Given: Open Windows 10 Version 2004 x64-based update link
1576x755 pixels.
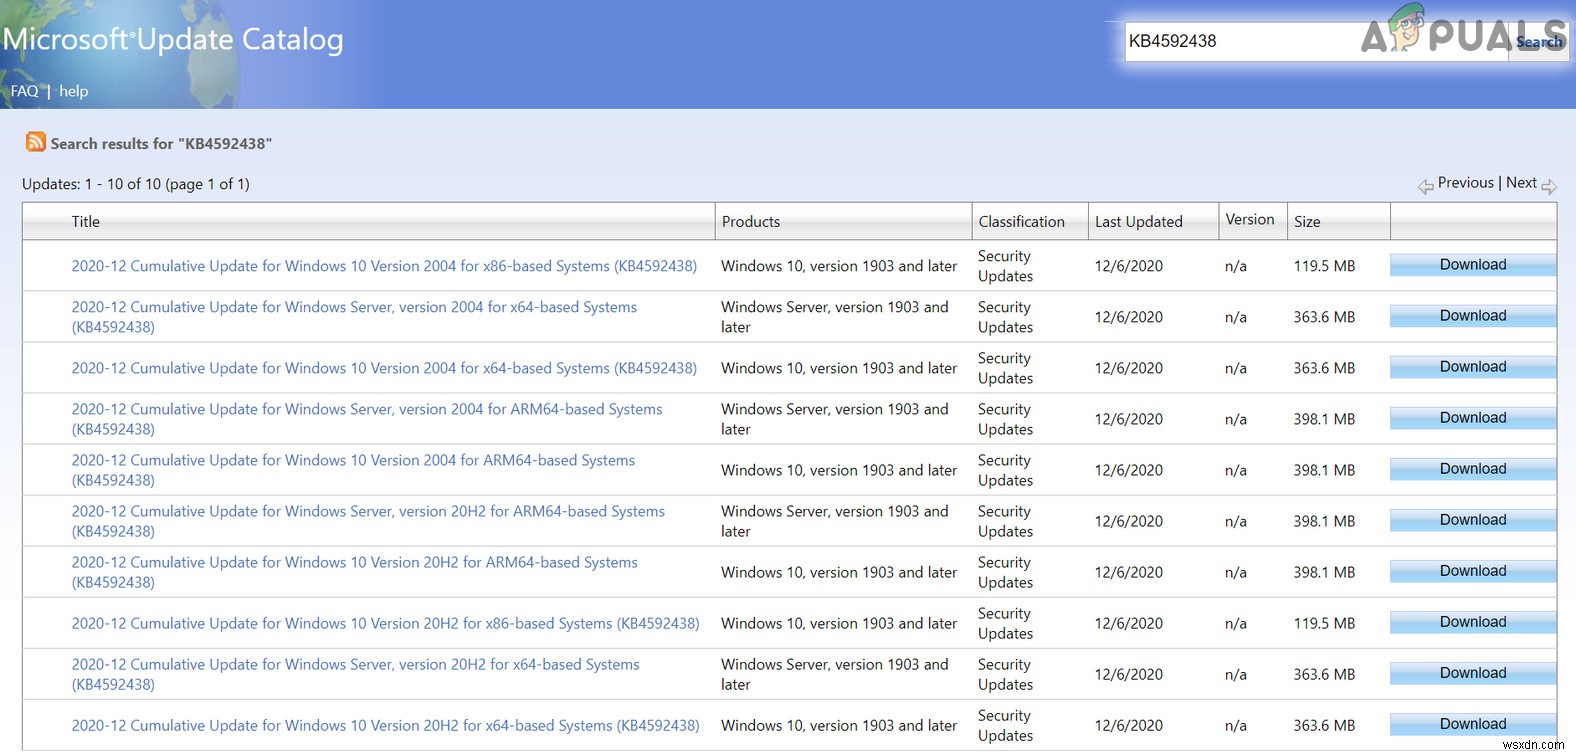Looking at the screenshot, I should pyautogui.click(x=384, y=368).
